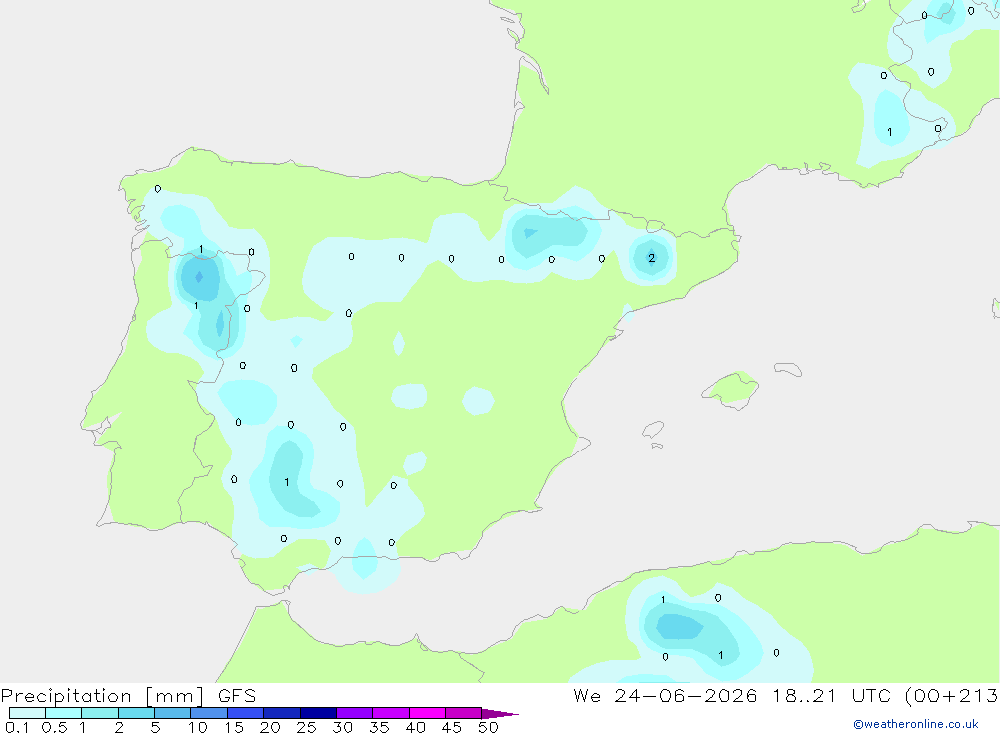Click the 'We' weekday abbreviation
This screenshot has height=733, width=1000.
pyautogui.click(x=587, y=695)
